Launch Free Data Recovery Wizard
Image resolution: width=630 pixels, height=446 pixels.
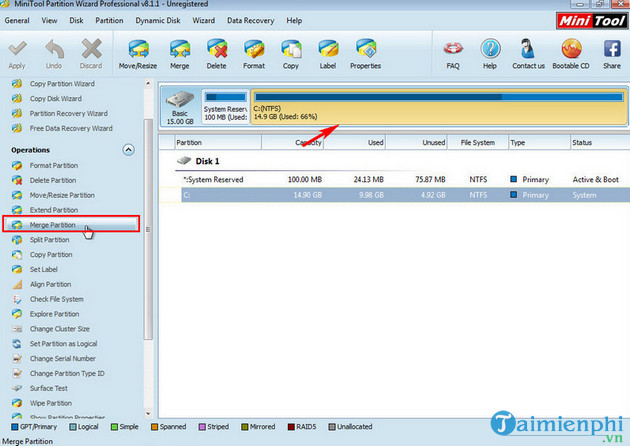[x=71, y=128]
